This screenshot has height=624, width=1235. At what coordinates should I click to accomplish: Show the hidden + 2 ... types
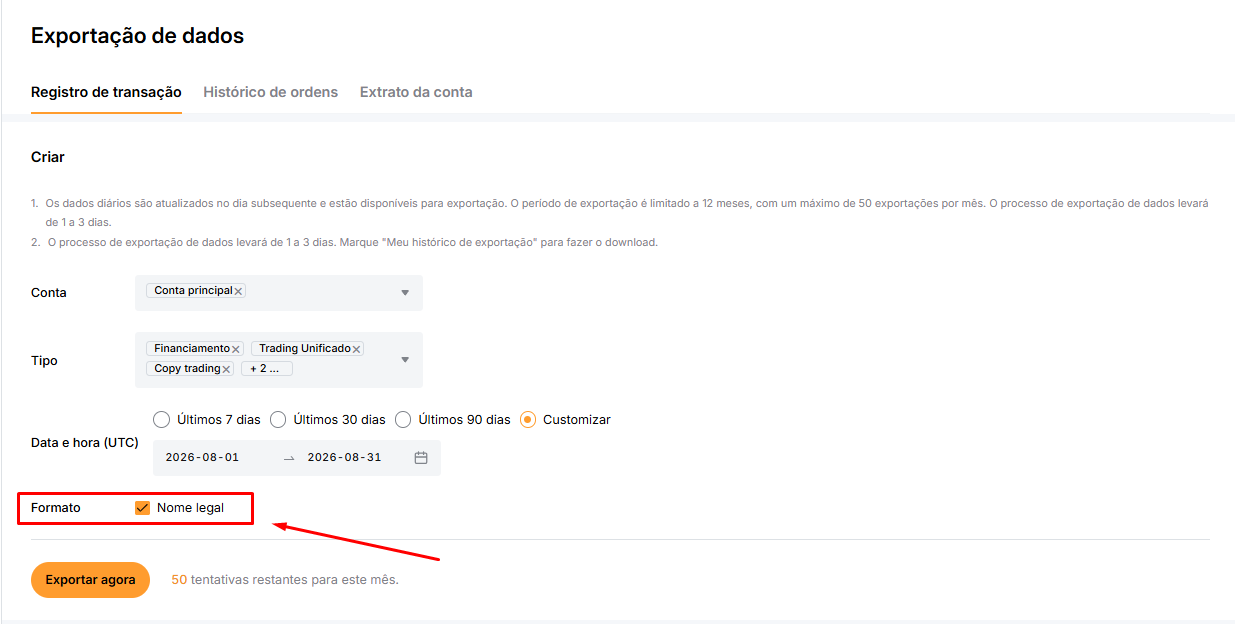point(266,369)
